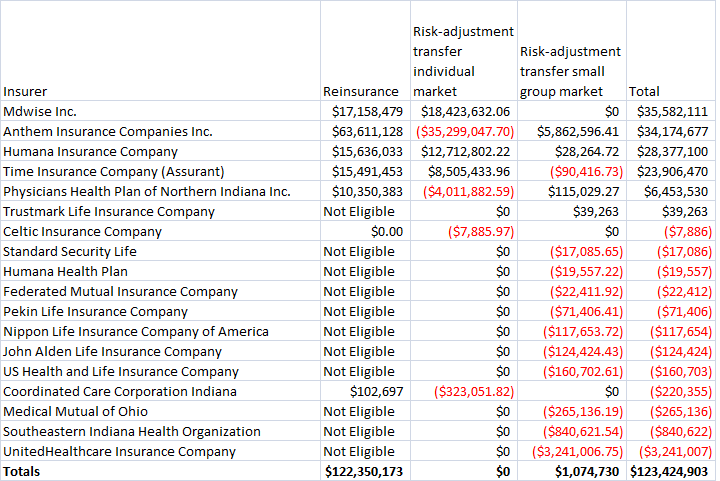Select Mdwise total $35,582,111

[x=670, y=111]
